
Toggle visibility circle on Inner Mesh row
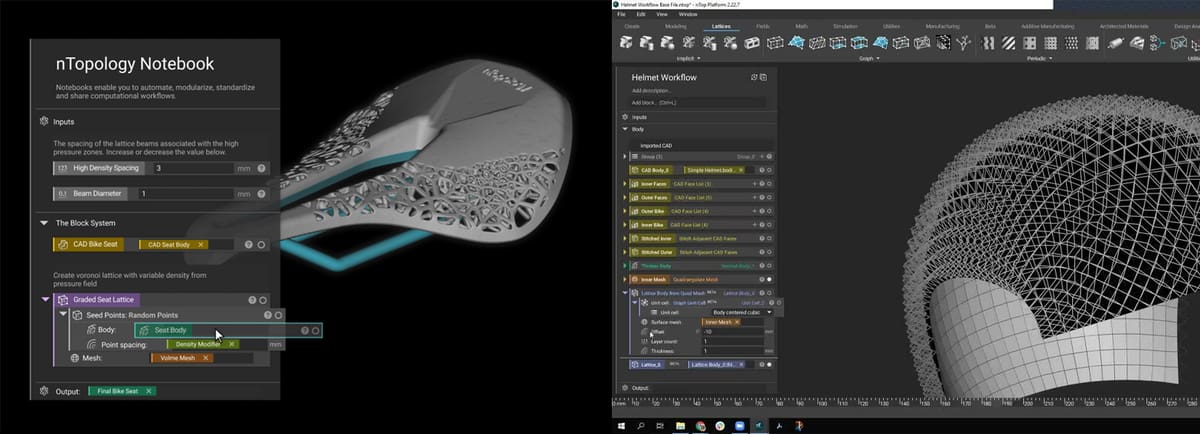[x=769, y=279]
